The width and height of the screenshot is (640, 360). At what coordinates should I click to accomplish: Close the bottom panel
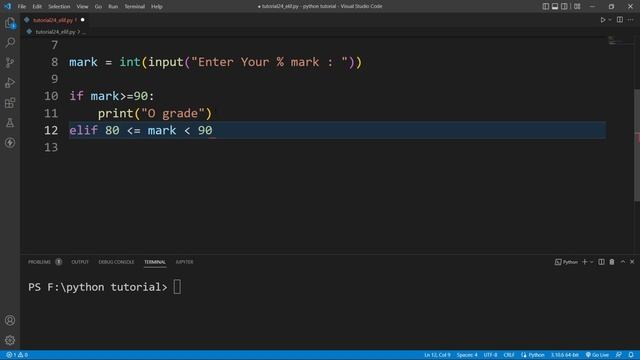pyautogui.click(x=632, y=262)
